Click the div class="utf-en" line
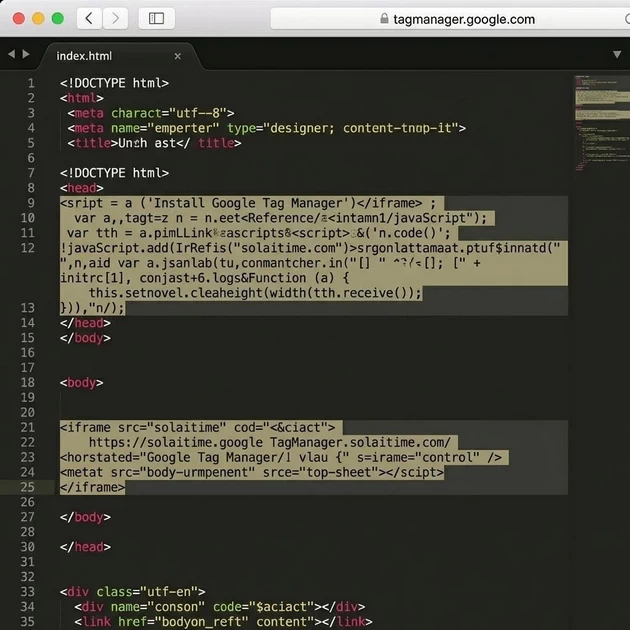This screenshot has height=630, width=630. coord(132,592)
